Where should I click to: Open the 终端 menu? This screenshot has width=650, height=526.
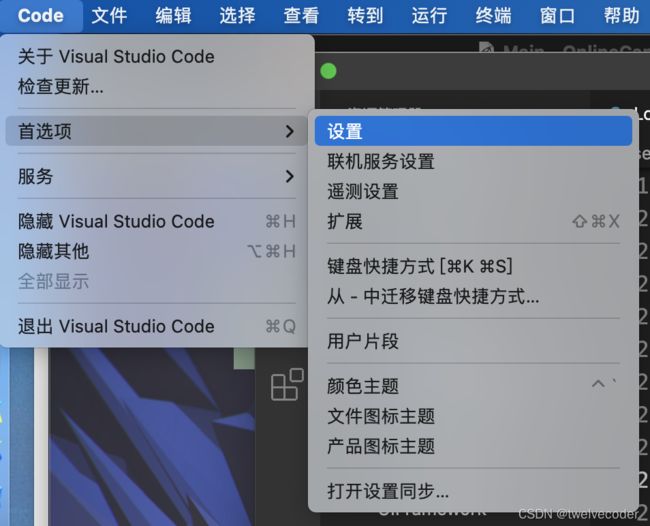(x=493, y=16)
